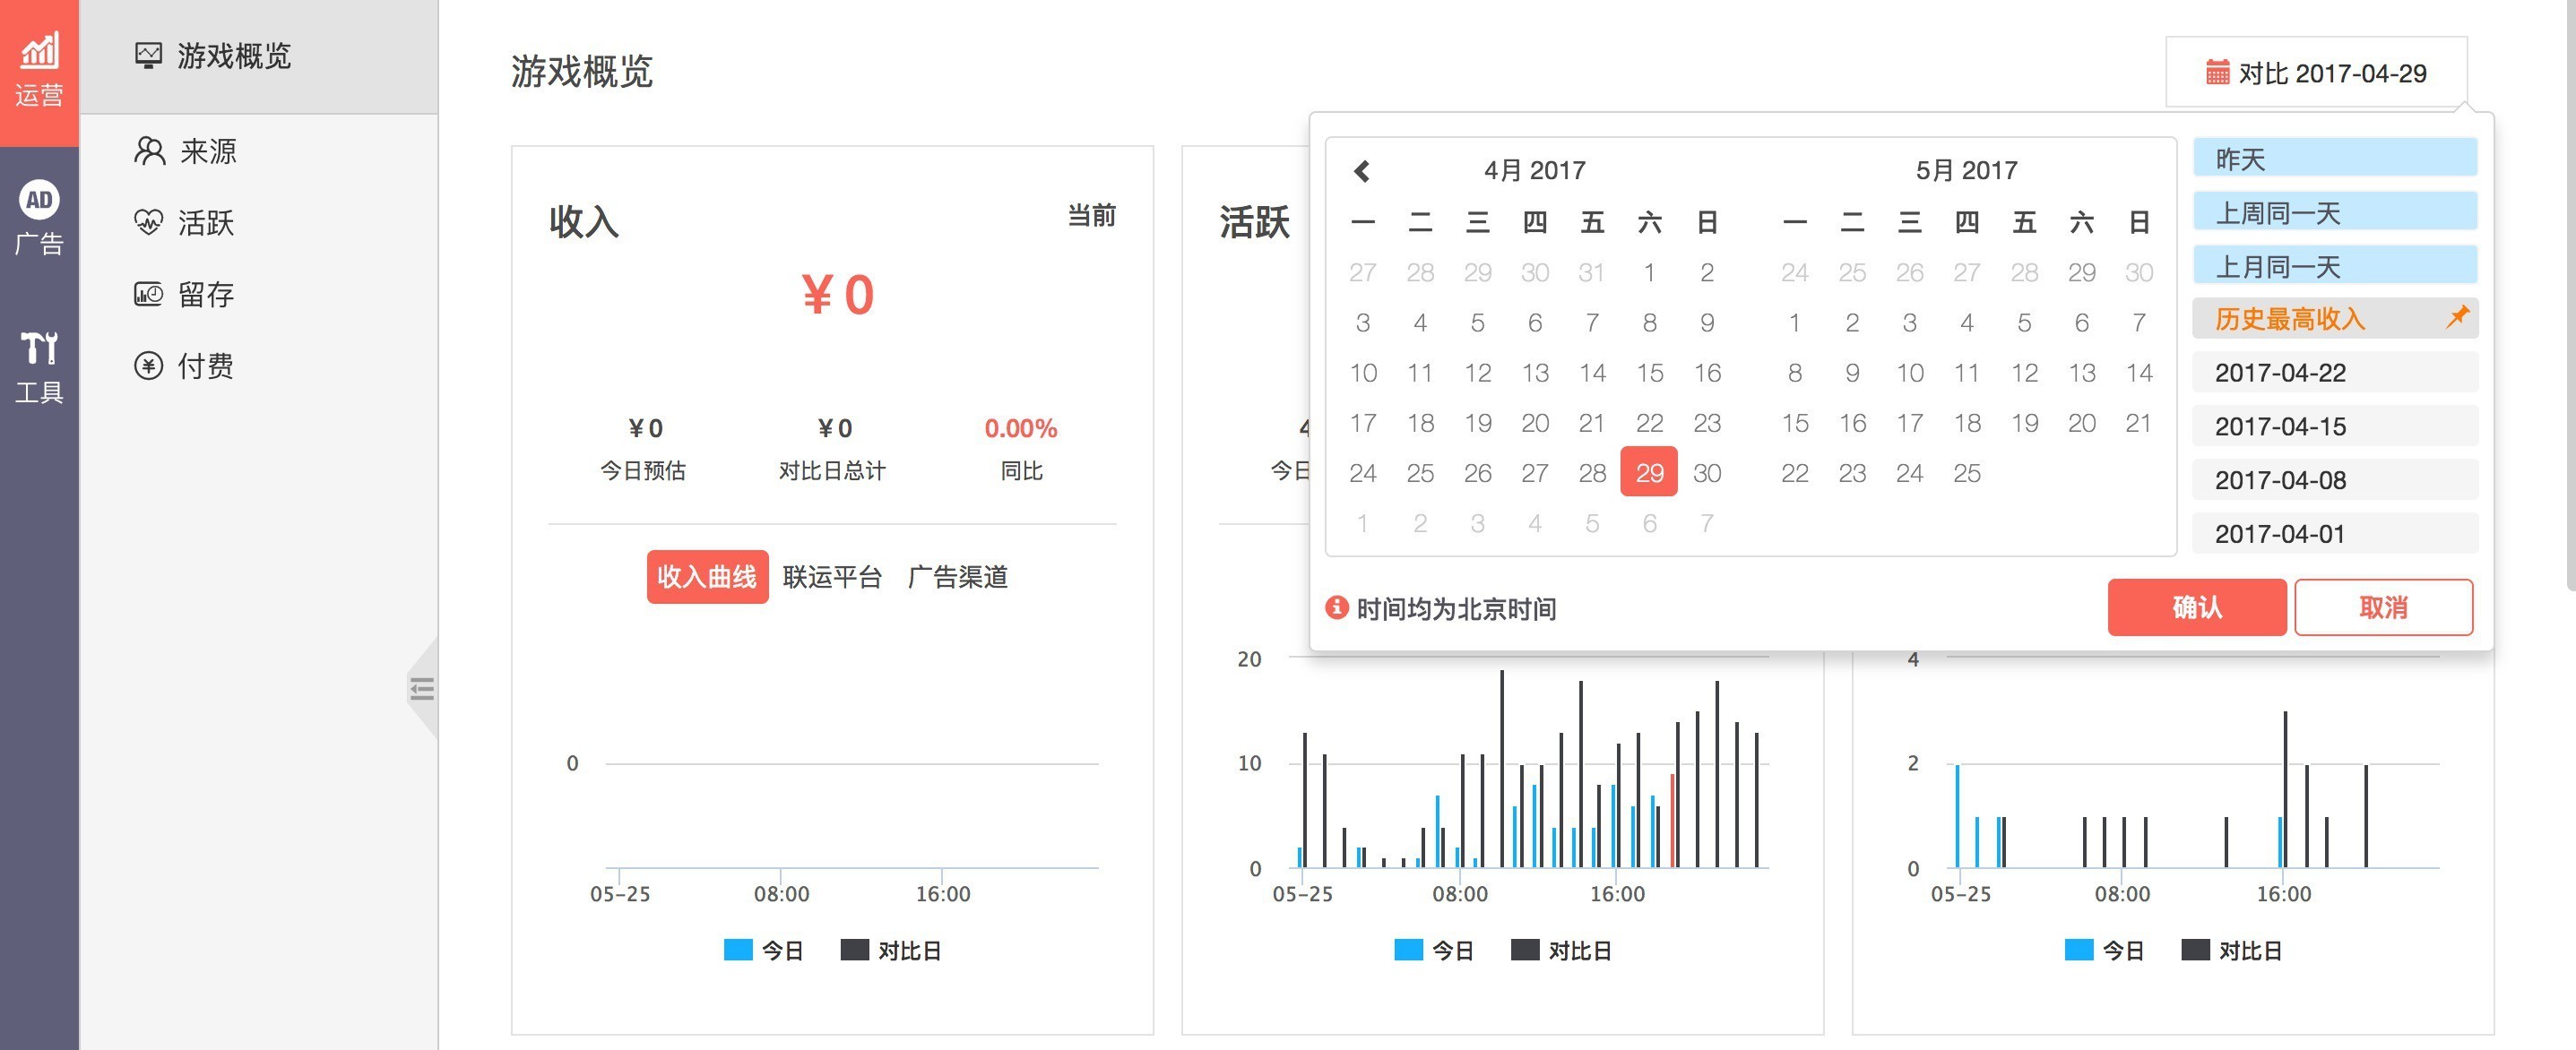Click the 付费 yen coin icon

tap(148, 366)
